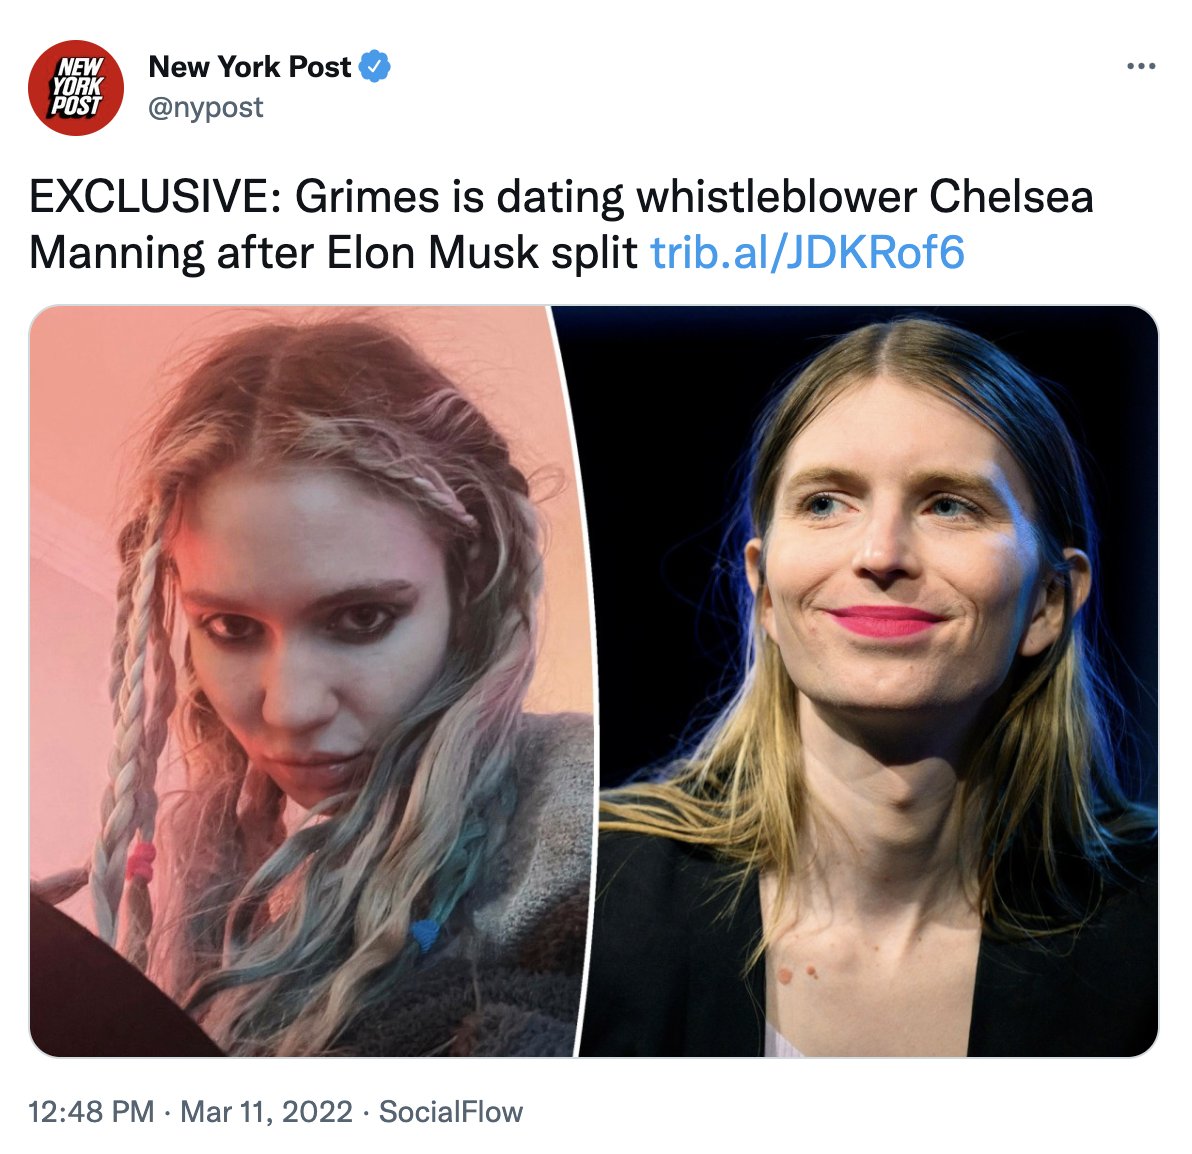Viewport: 1192px width, 1154px height.
Task: Click the blue verified checkmark badge
Action: [374, 67]
